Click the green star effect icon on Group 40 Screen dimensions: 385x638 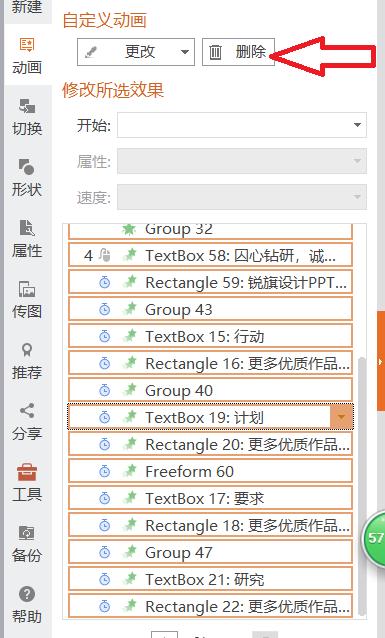(129, 390)
